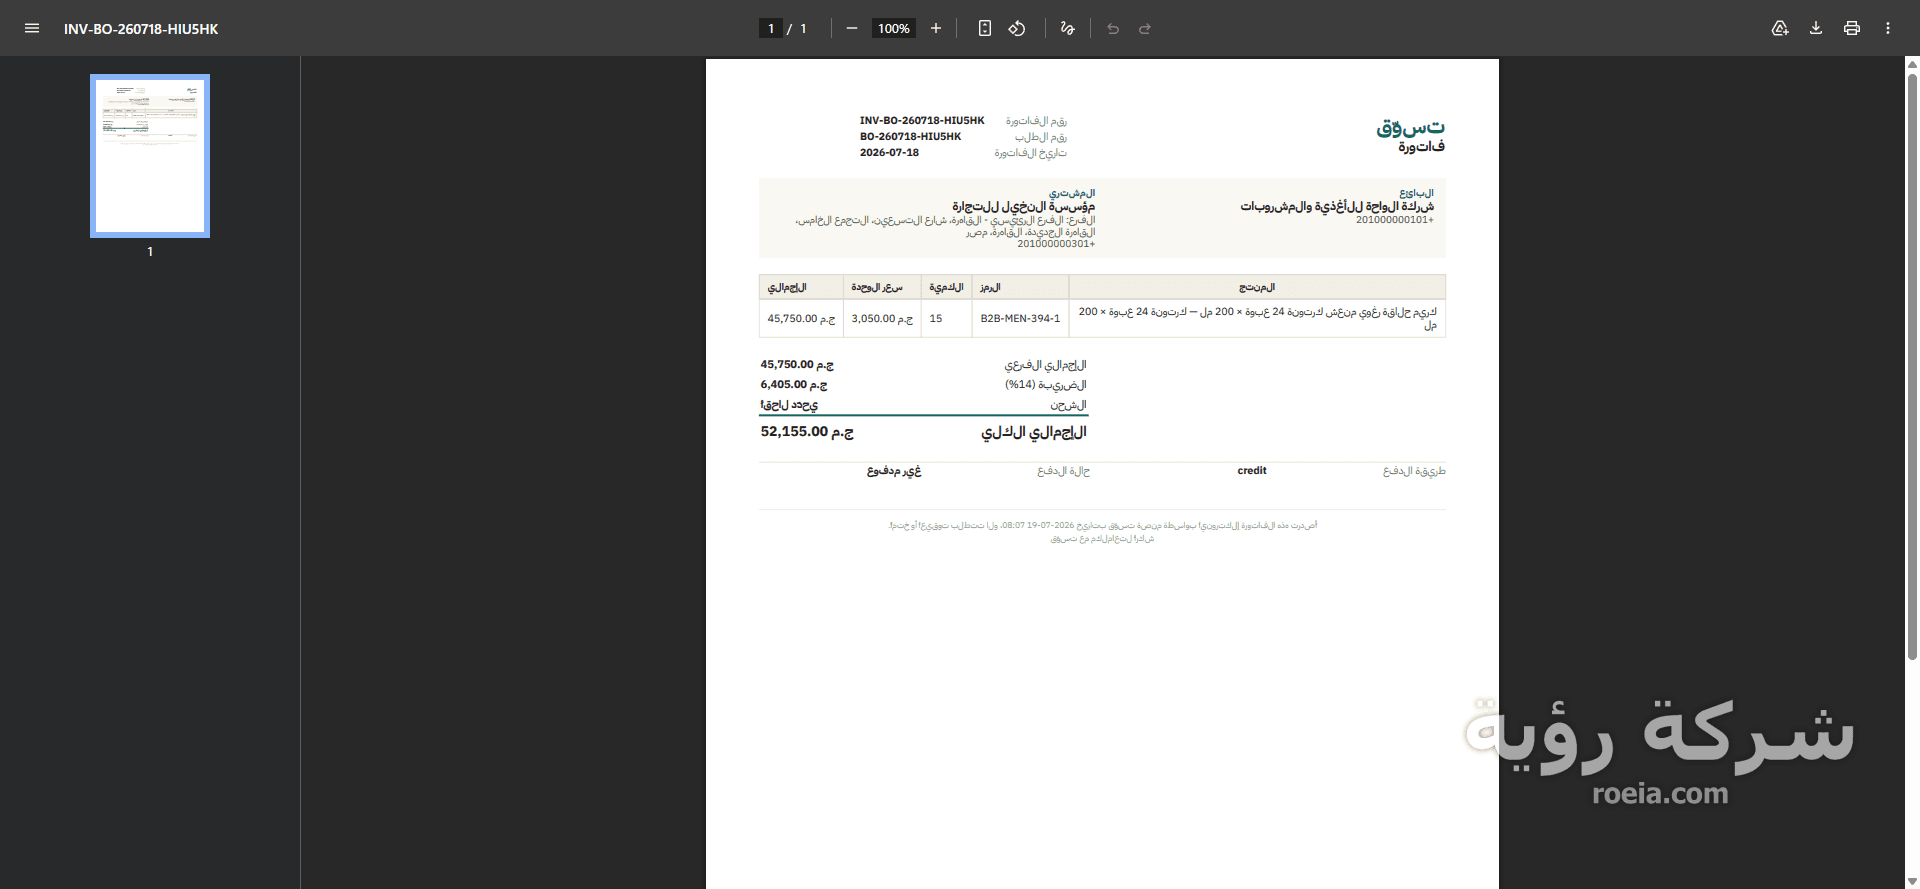Click the document title INV-BO-260718-HIU5HK
The width and height of the screenshot is (1920, 889).
(141, 29)
